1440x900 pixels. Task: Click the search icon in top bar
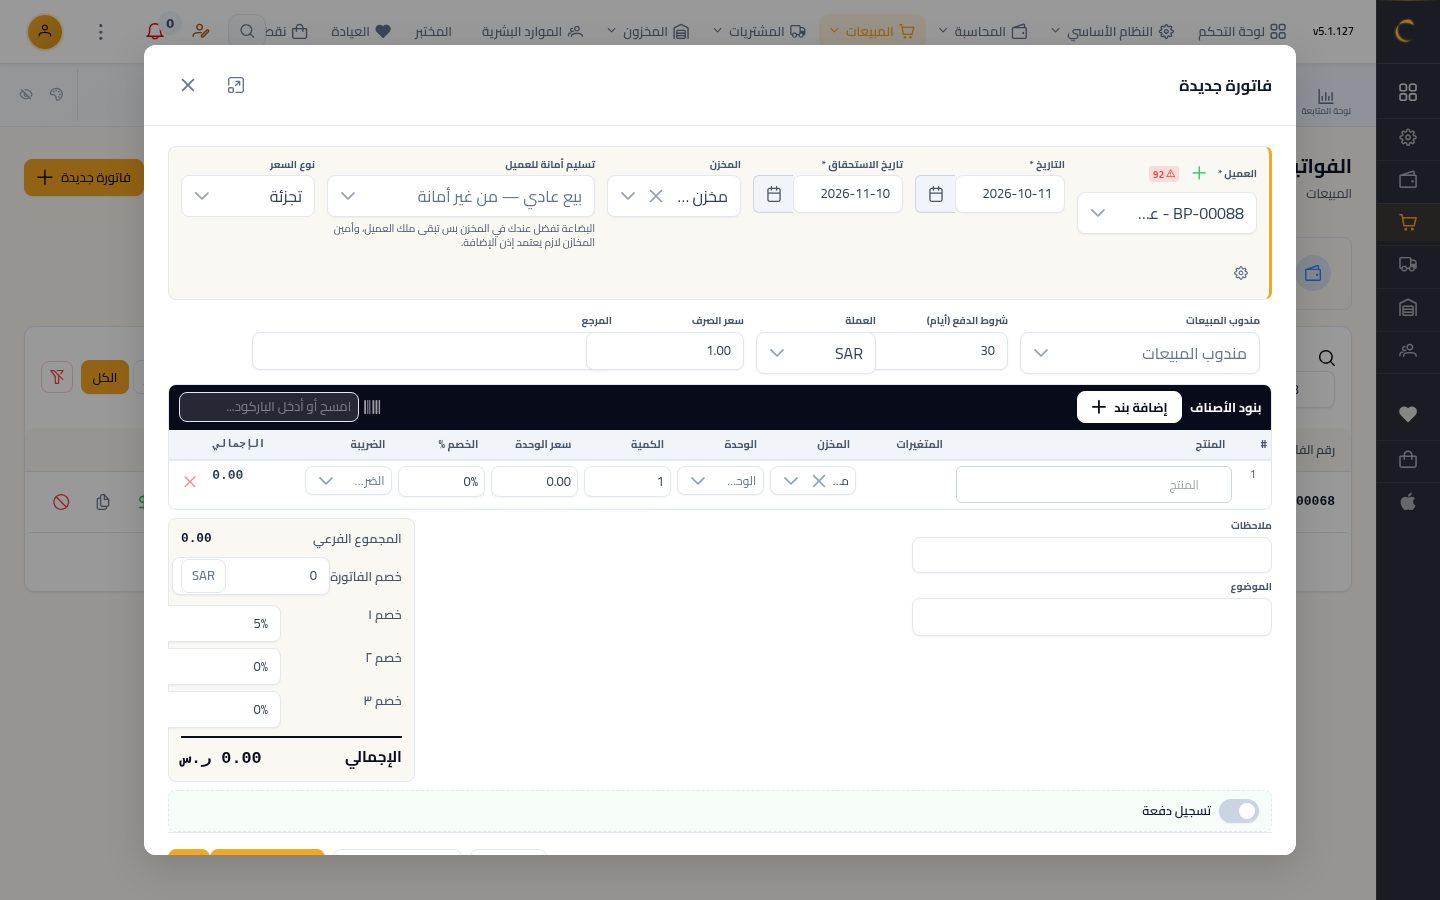coord(247,31)
